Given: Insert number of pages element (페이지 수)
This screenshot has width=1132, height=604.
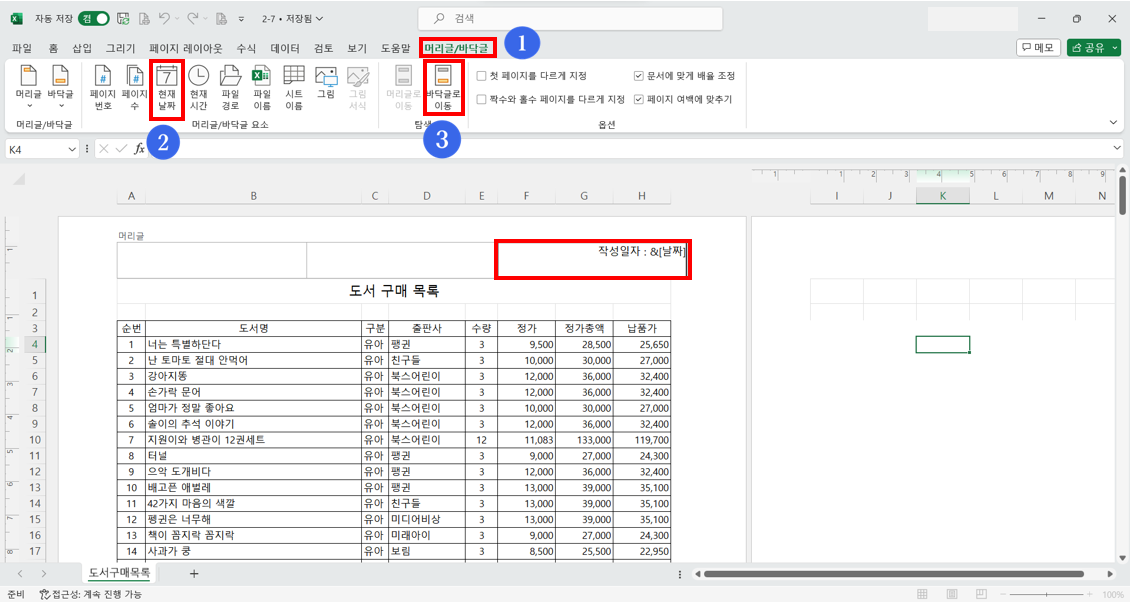Looking at the screenshot, I should 134,87.
